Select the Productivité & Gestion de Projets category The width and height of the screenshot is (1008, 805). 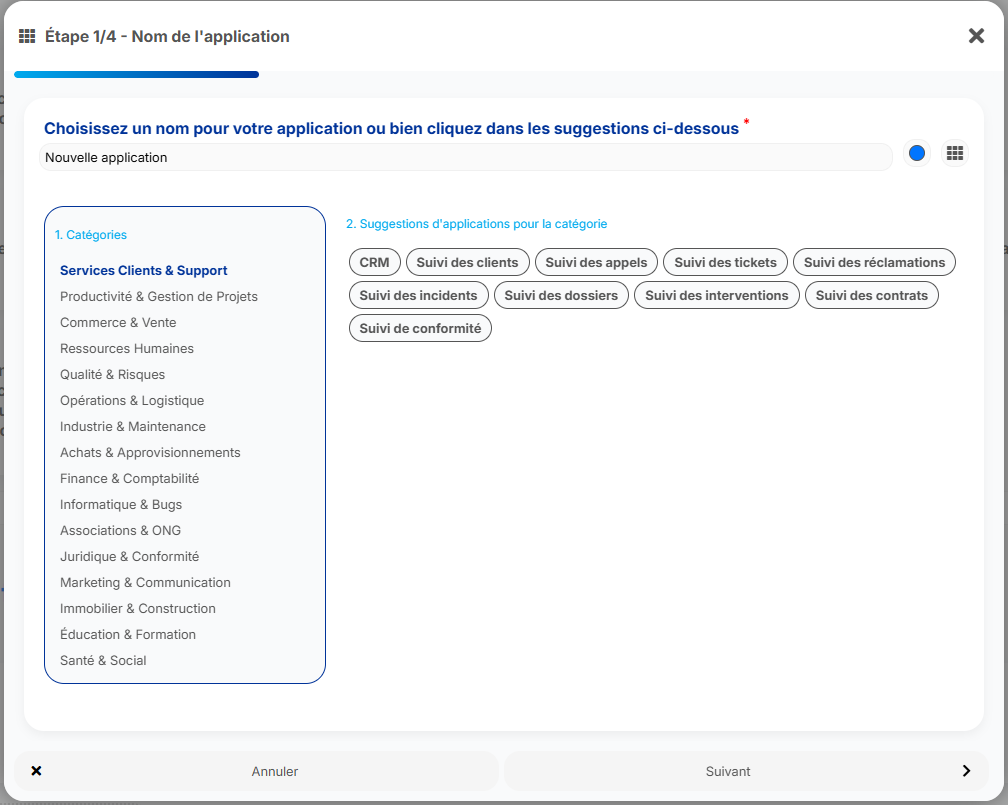click(159, 296)
